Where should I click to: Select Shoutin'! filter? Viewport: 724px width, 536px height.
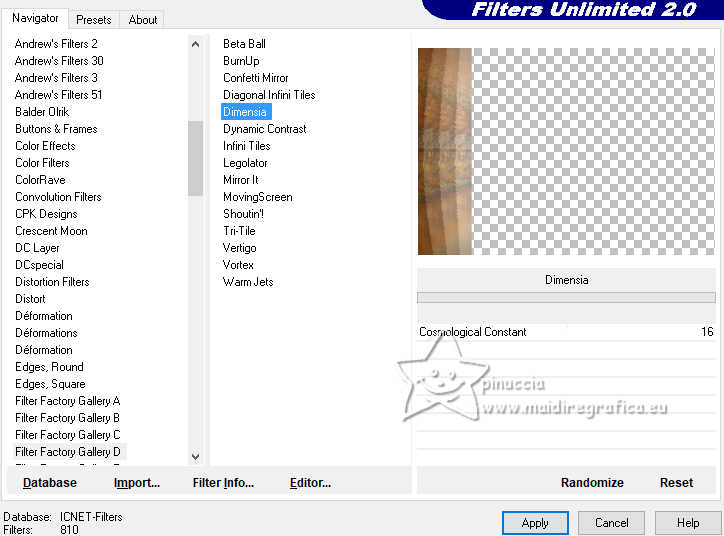[243, 214]
